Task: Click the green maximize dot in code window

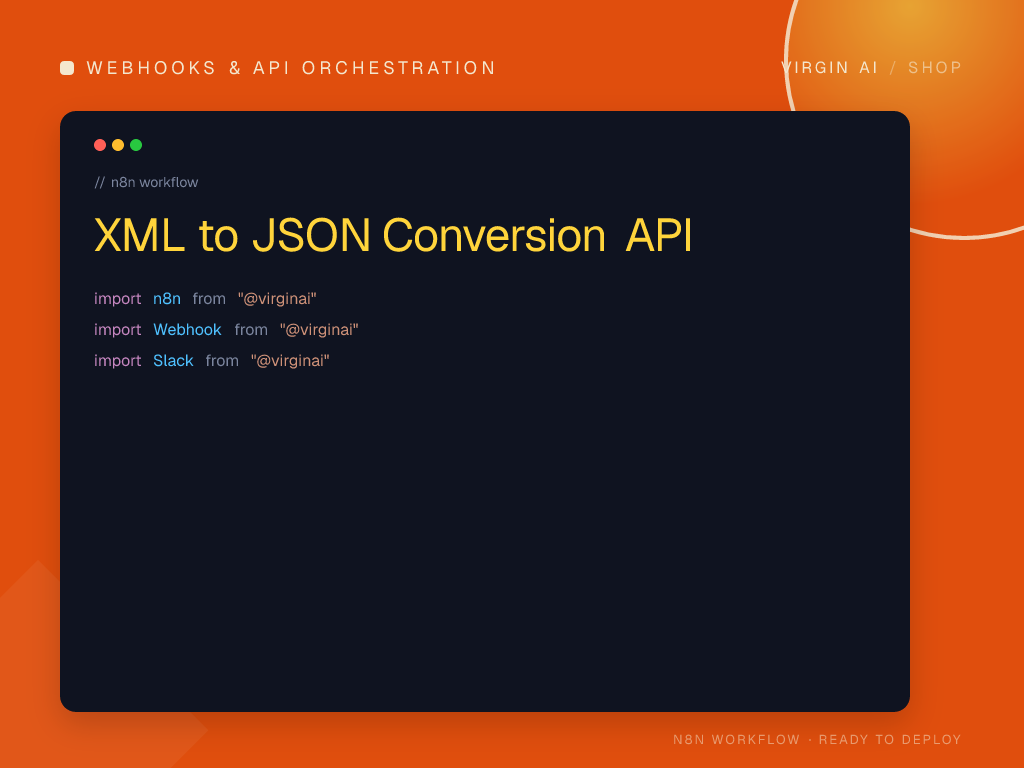Action: (x=136, y=145)
